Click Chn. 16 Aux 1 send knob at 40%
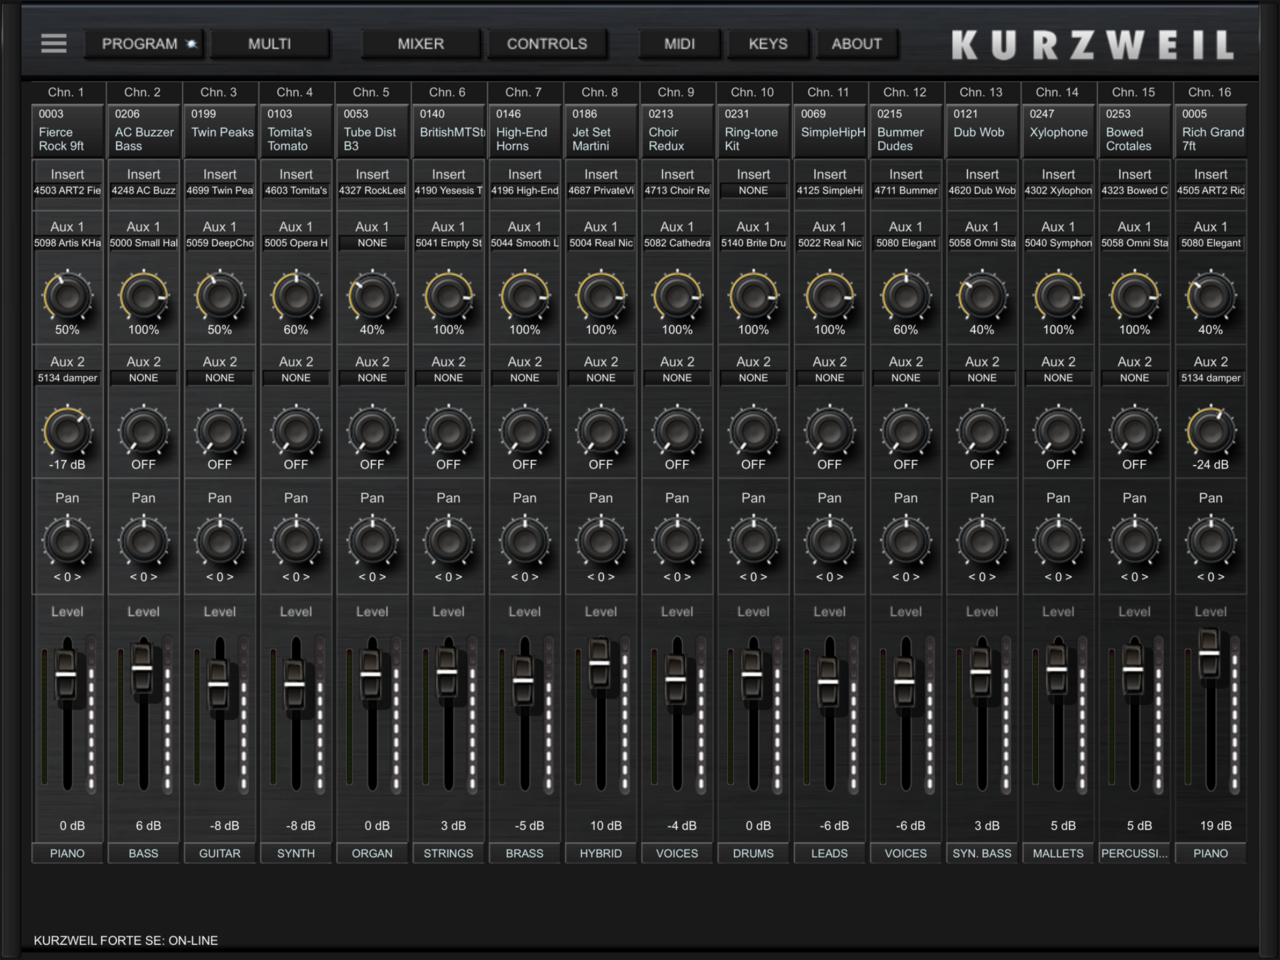 (x=1211, y=296)
